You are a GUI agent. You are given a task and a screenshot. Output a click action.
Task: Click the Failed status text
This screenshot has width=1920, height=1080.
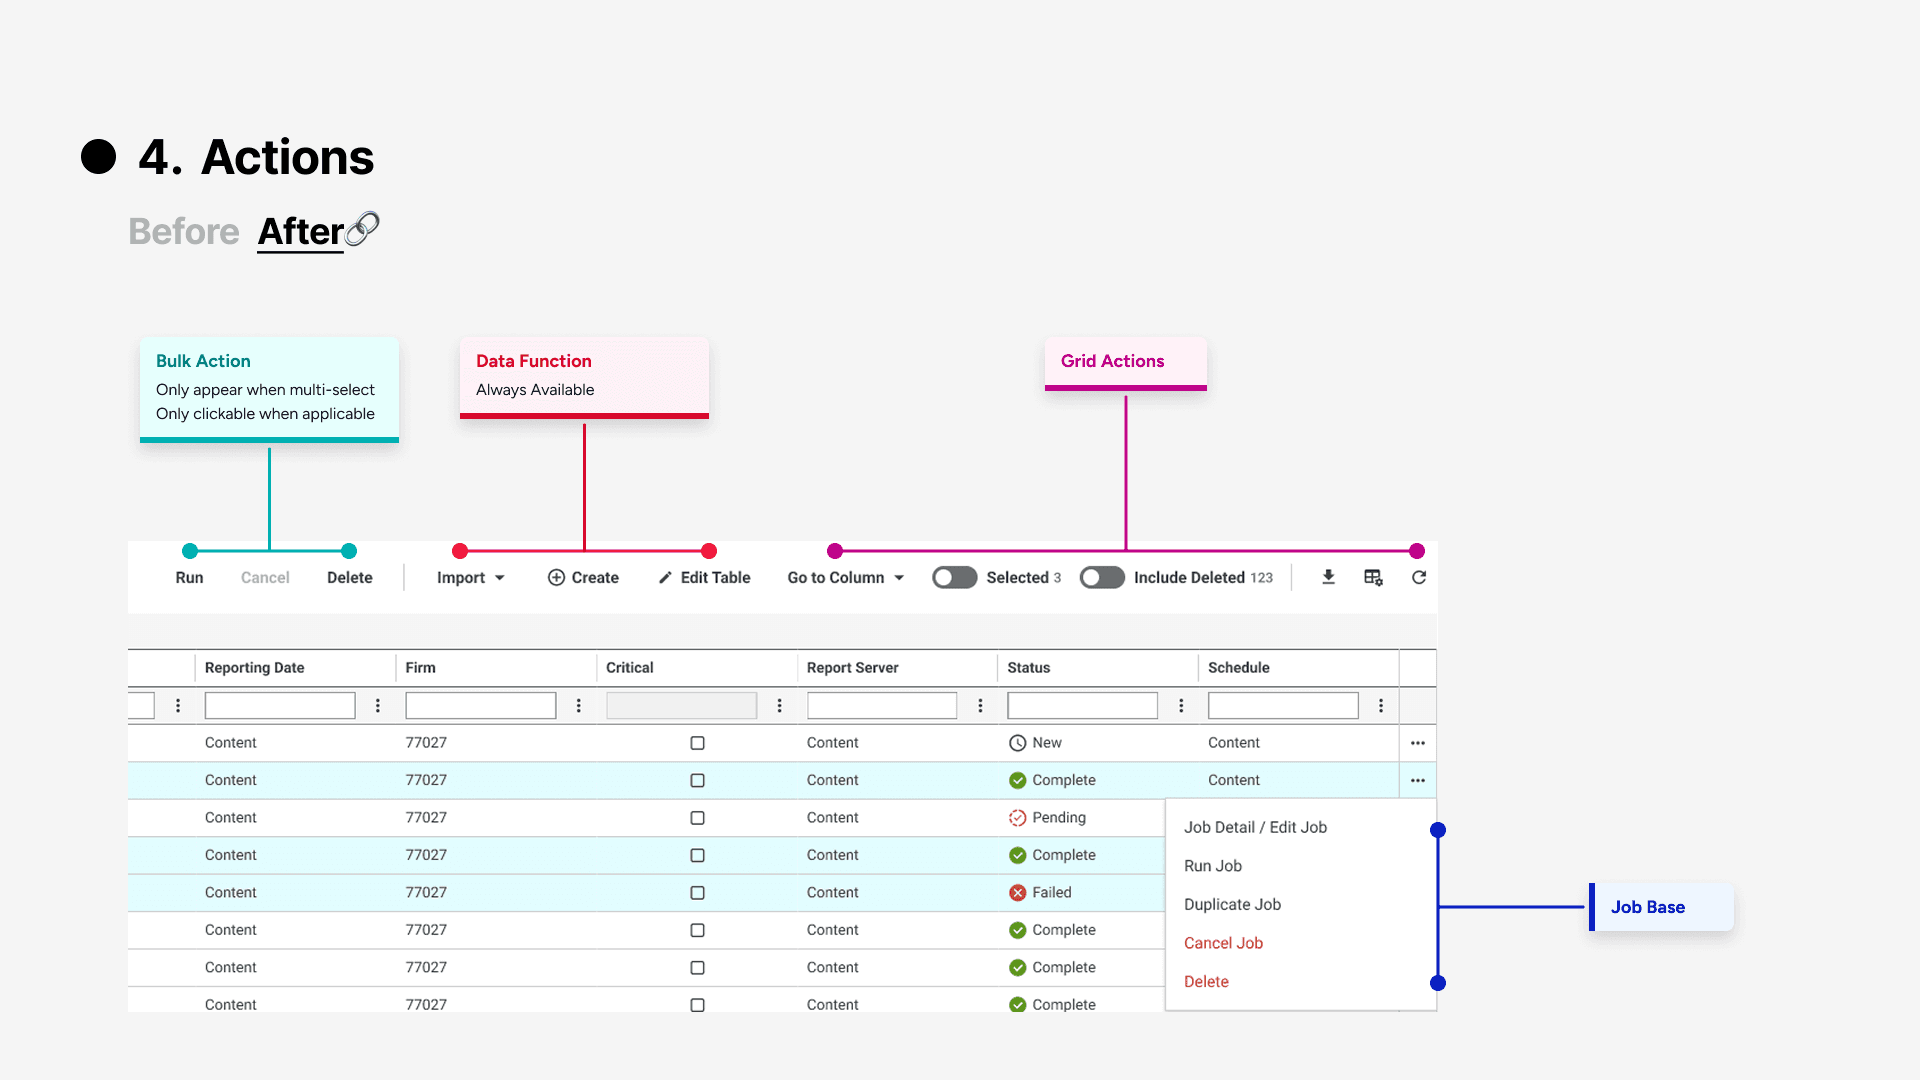tap(1052, 893)
